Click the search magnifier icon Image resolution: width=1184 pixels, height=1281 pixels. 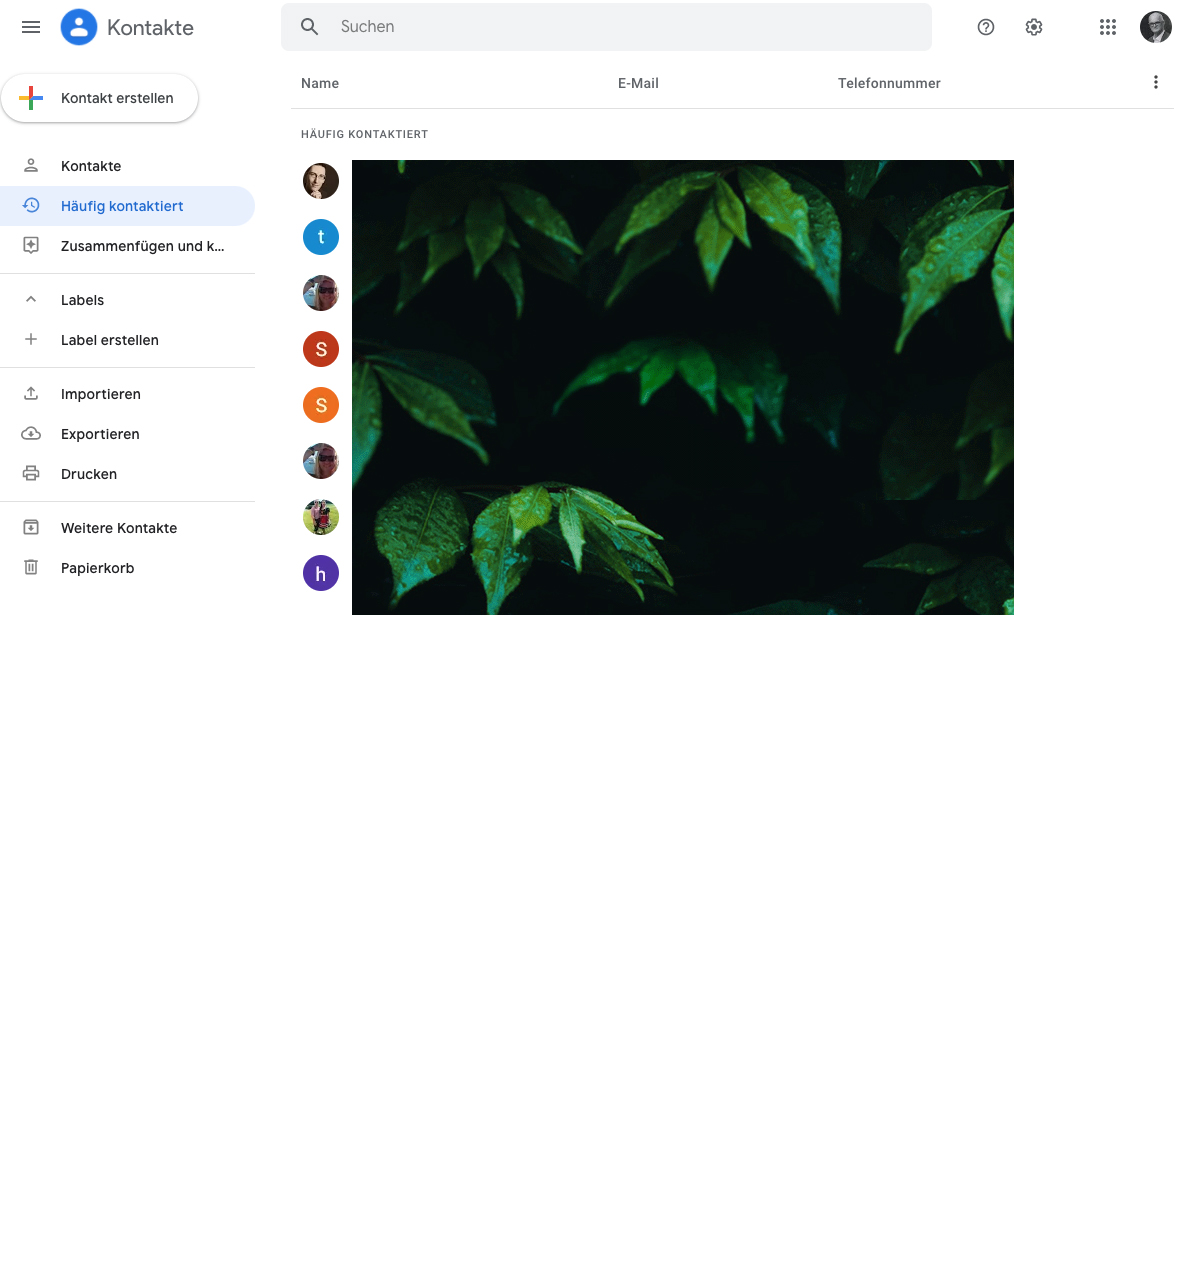(310, 27)
